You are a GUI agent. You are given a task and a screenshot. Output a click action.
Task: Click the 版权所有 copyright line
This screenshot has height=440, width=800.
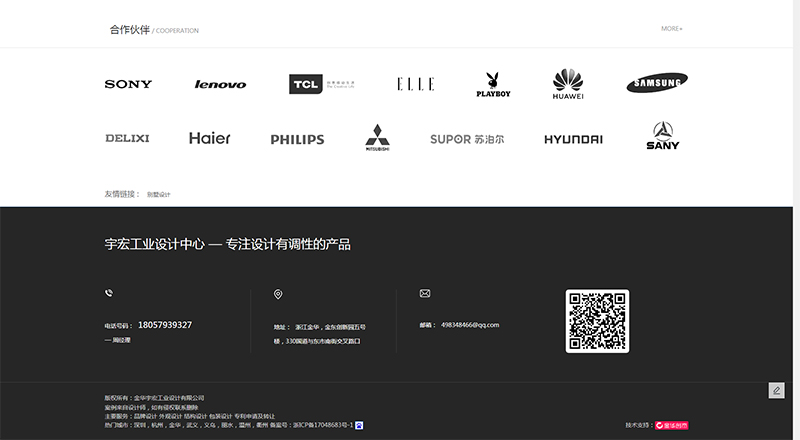155,398
